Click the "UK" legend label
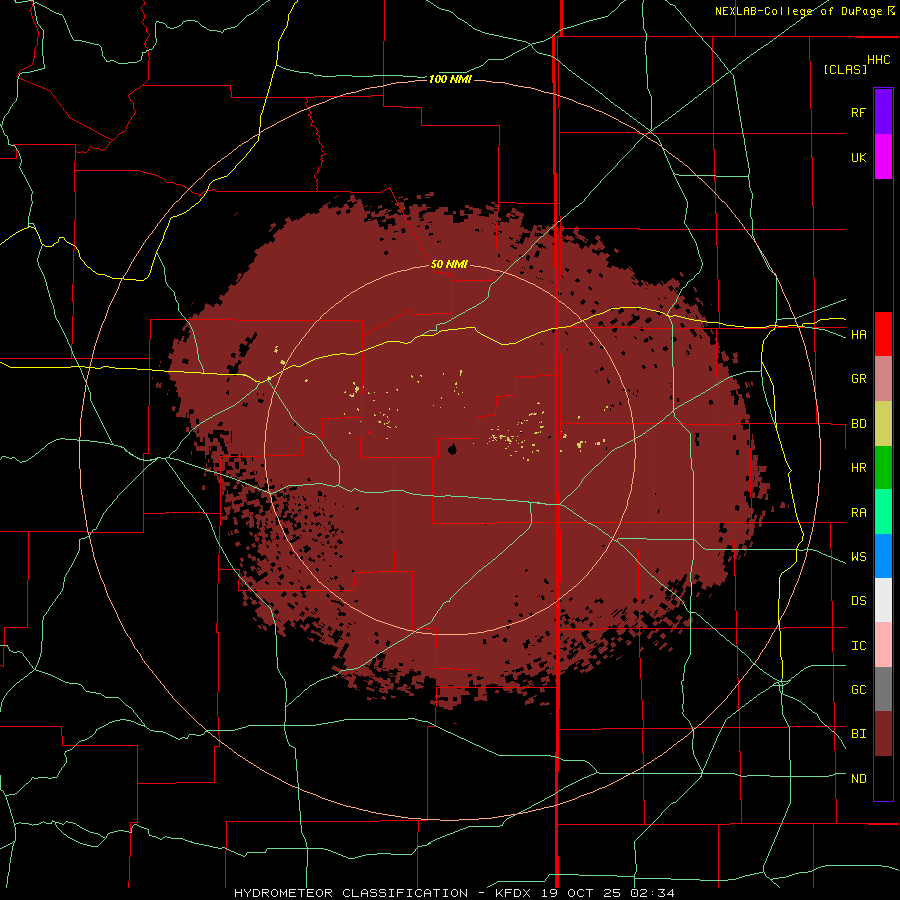This screenshot has height=900, width=900. [858, 157]
